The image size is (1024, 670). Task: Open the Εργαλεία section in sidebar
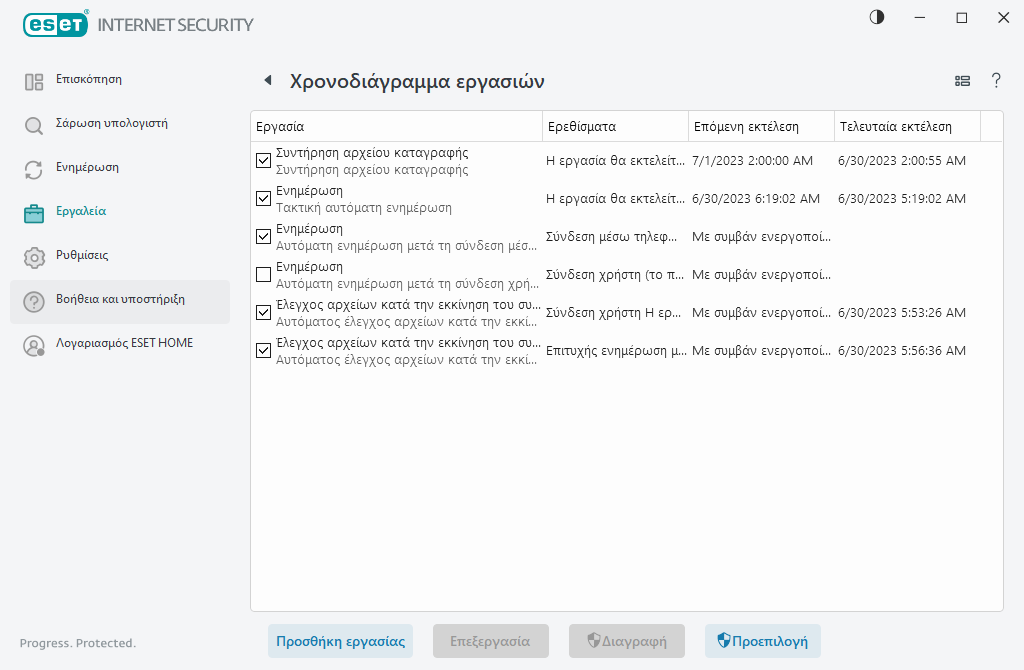tap(81, 212)
